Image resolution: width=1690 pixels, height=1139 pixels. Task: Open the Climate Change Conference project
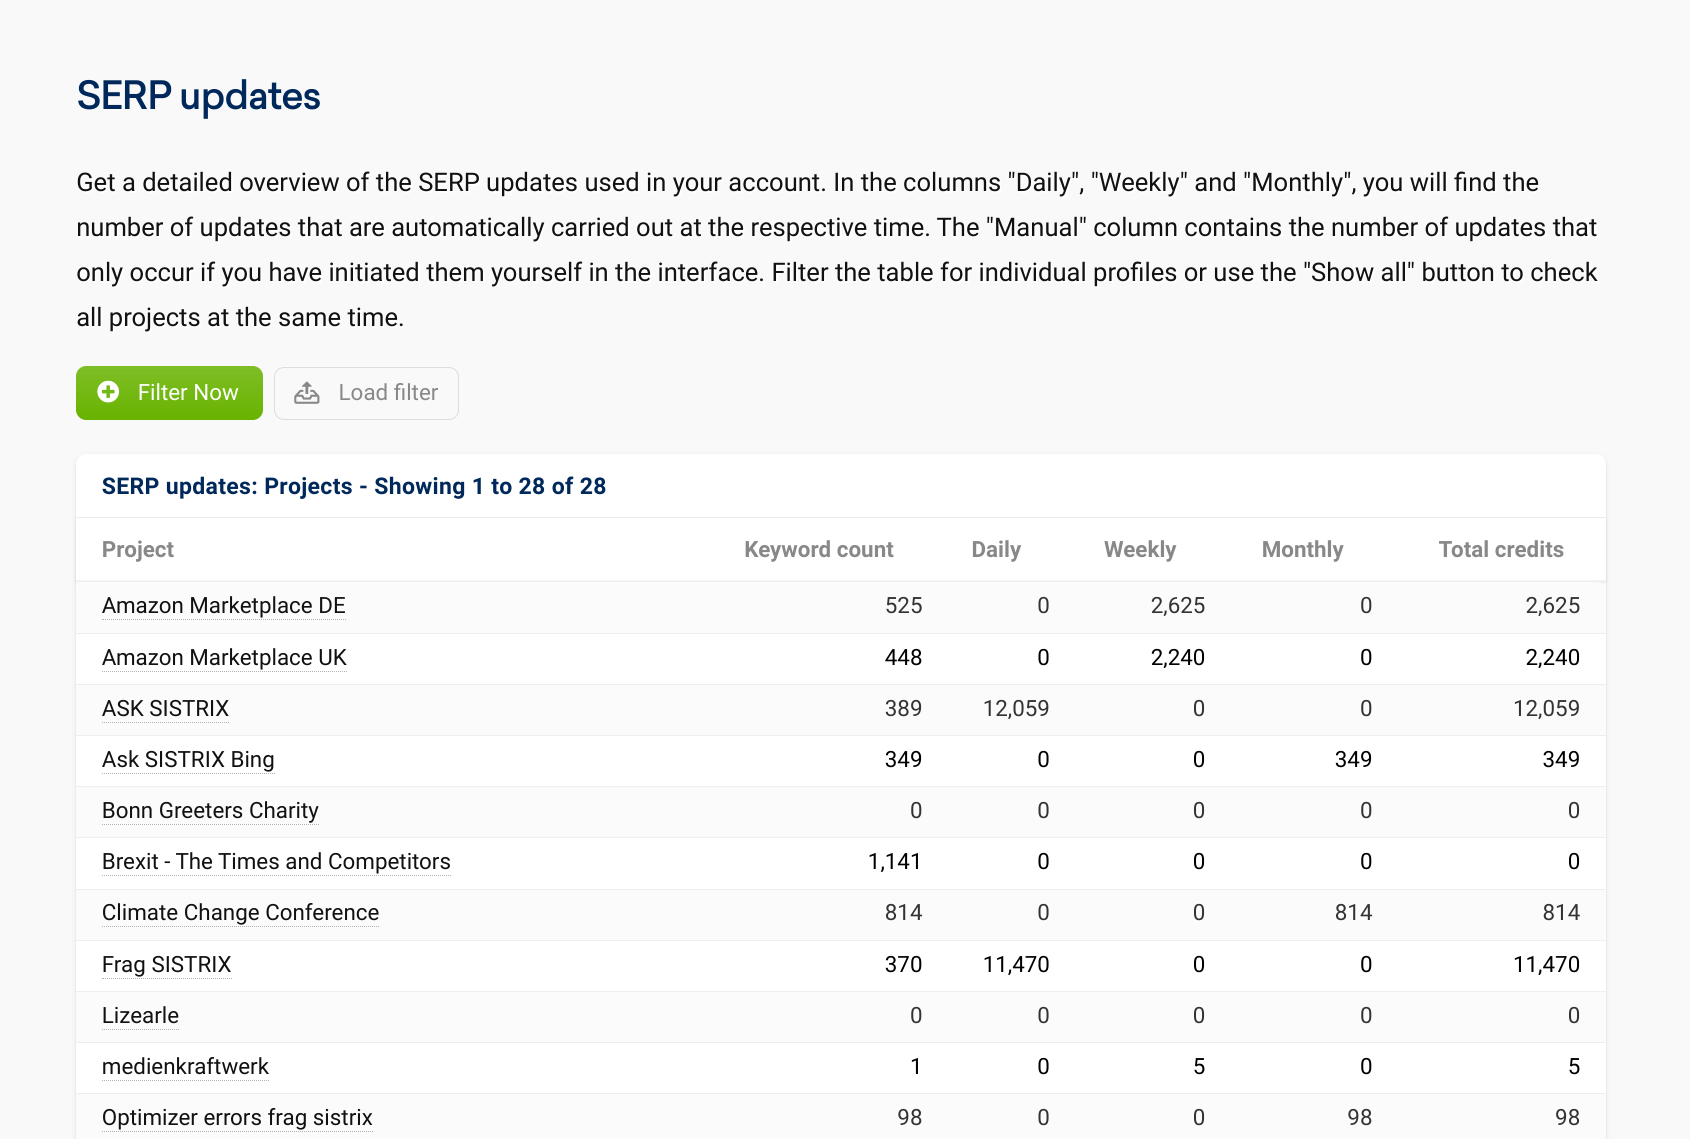(240, 913)
